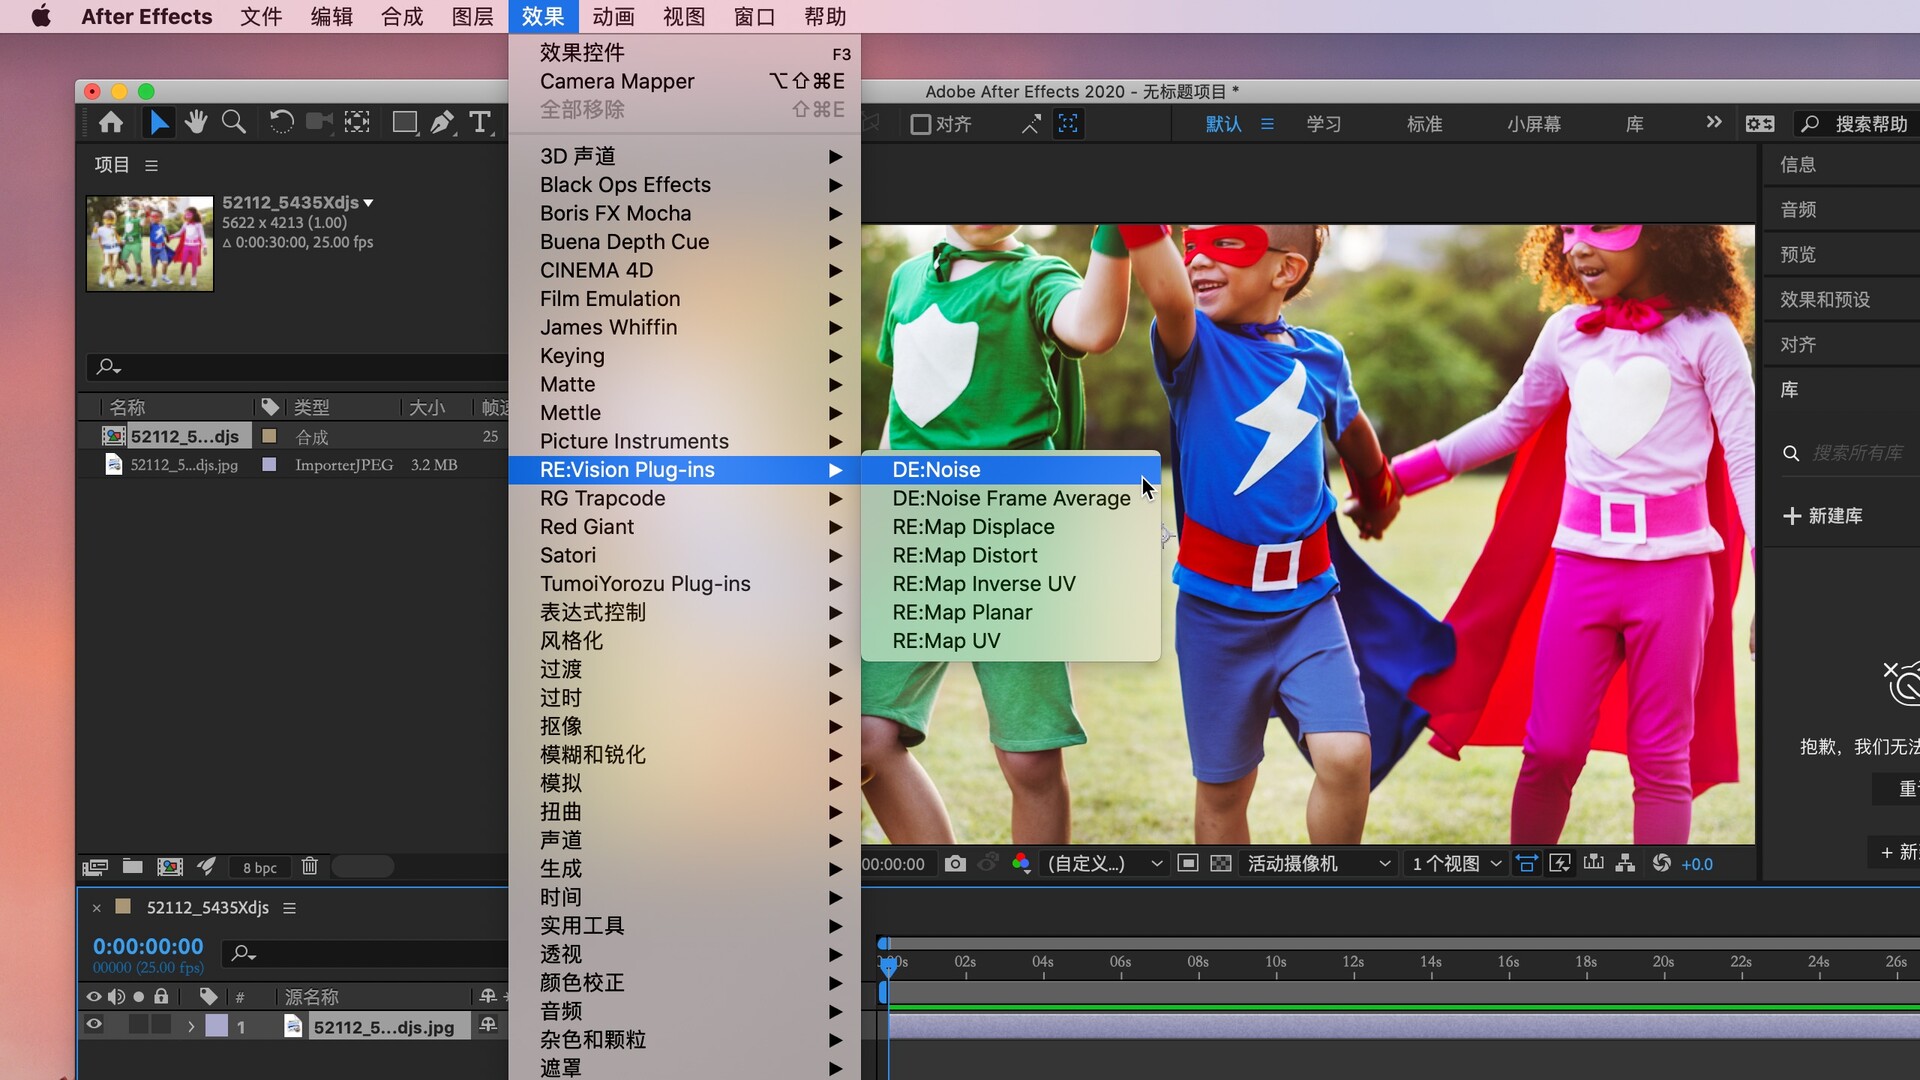
Task: Open the 项目 panel menu
Action: pyautogui.click(x=151, y=166)
